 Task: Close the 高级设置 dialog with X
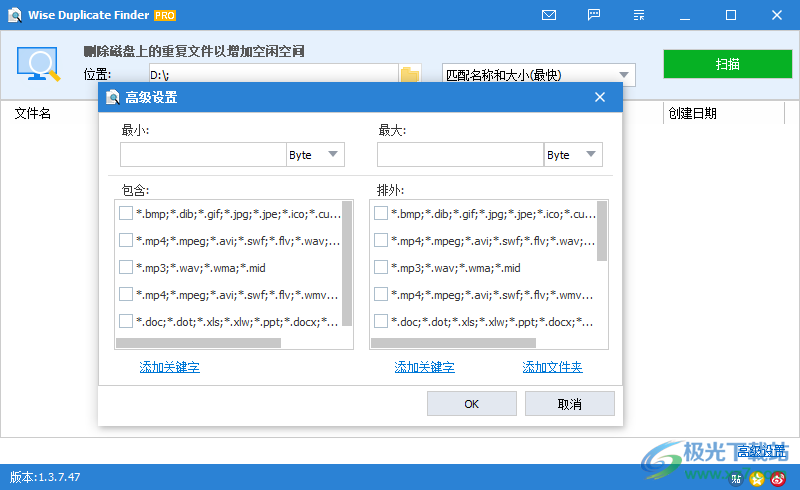point(600,97)
